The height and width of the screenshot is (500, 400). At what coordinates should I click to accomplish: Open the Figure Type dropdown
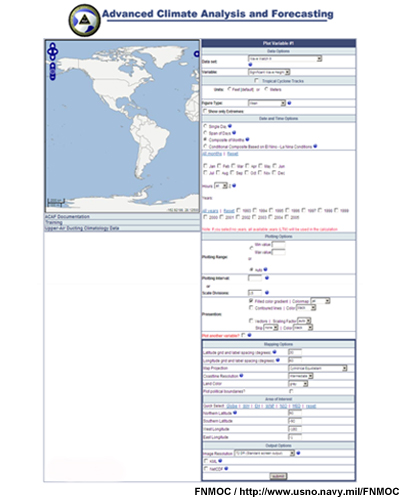(x=267, y=103)
